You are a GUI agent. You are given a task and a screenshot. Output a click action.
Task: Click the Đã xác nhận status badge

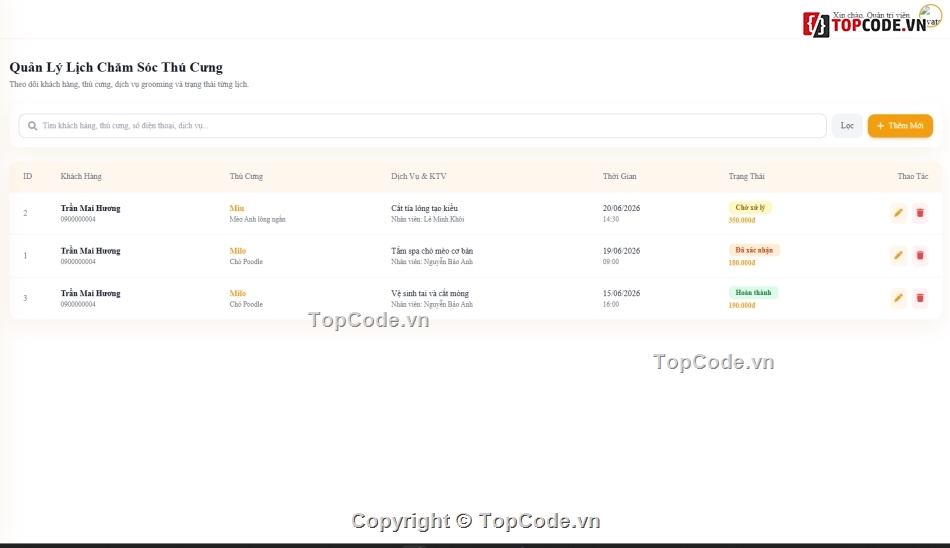pyautogui.click(x=754, y=250)
